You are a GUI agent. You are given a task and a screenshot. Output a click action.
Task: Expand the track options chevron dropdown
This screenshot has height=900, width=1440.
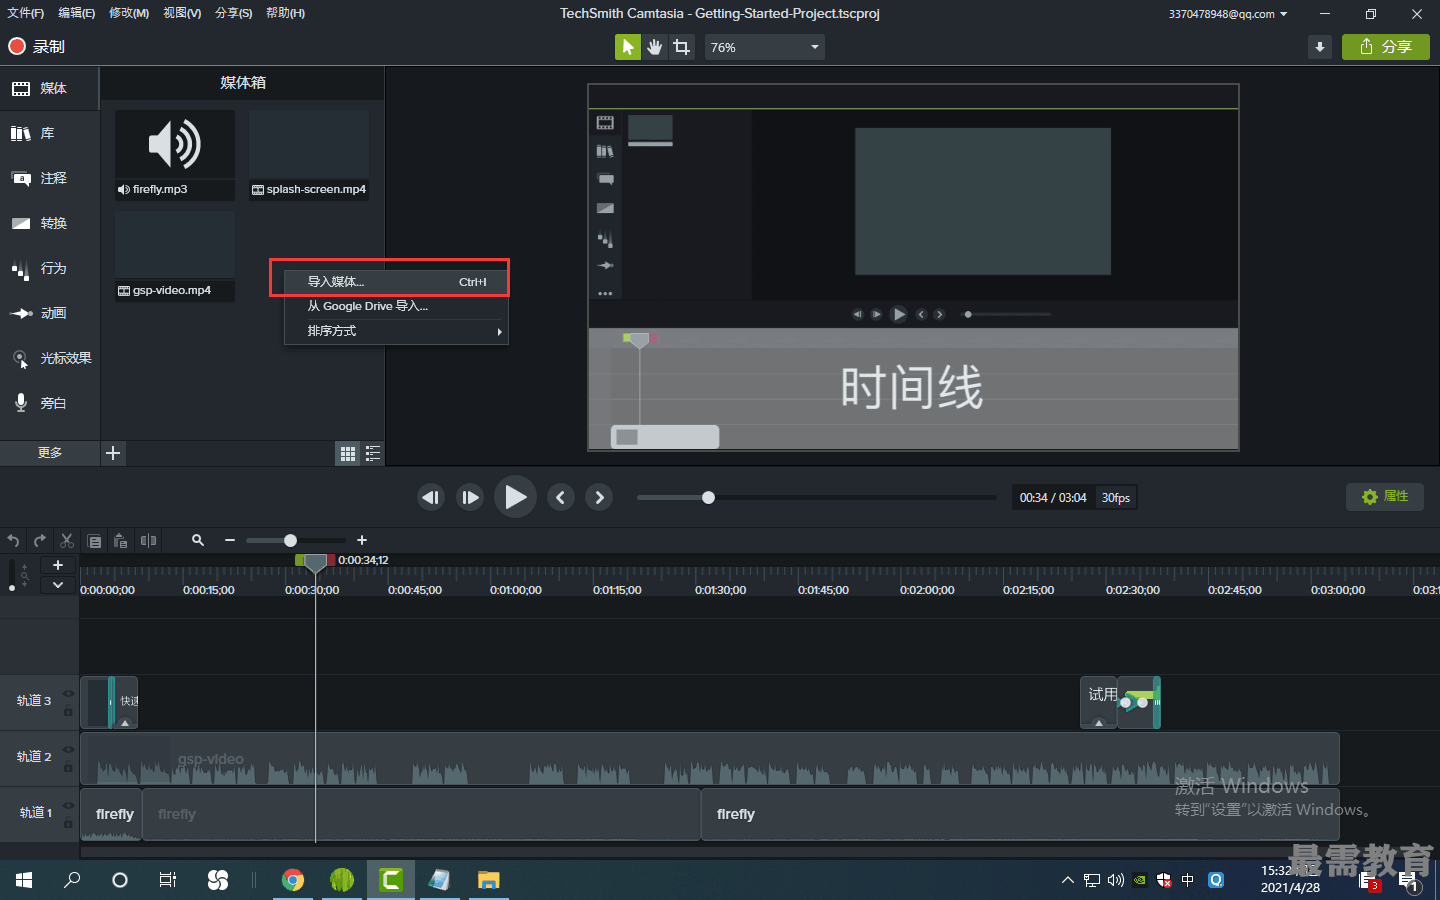pyautogui.click(x=58, y=585)
